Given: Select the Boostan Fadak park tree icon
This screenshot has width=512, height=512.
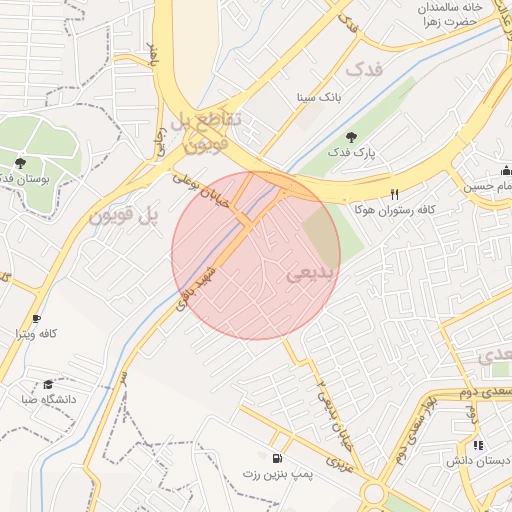Looking at the screenshot, I should pos(20,163).
